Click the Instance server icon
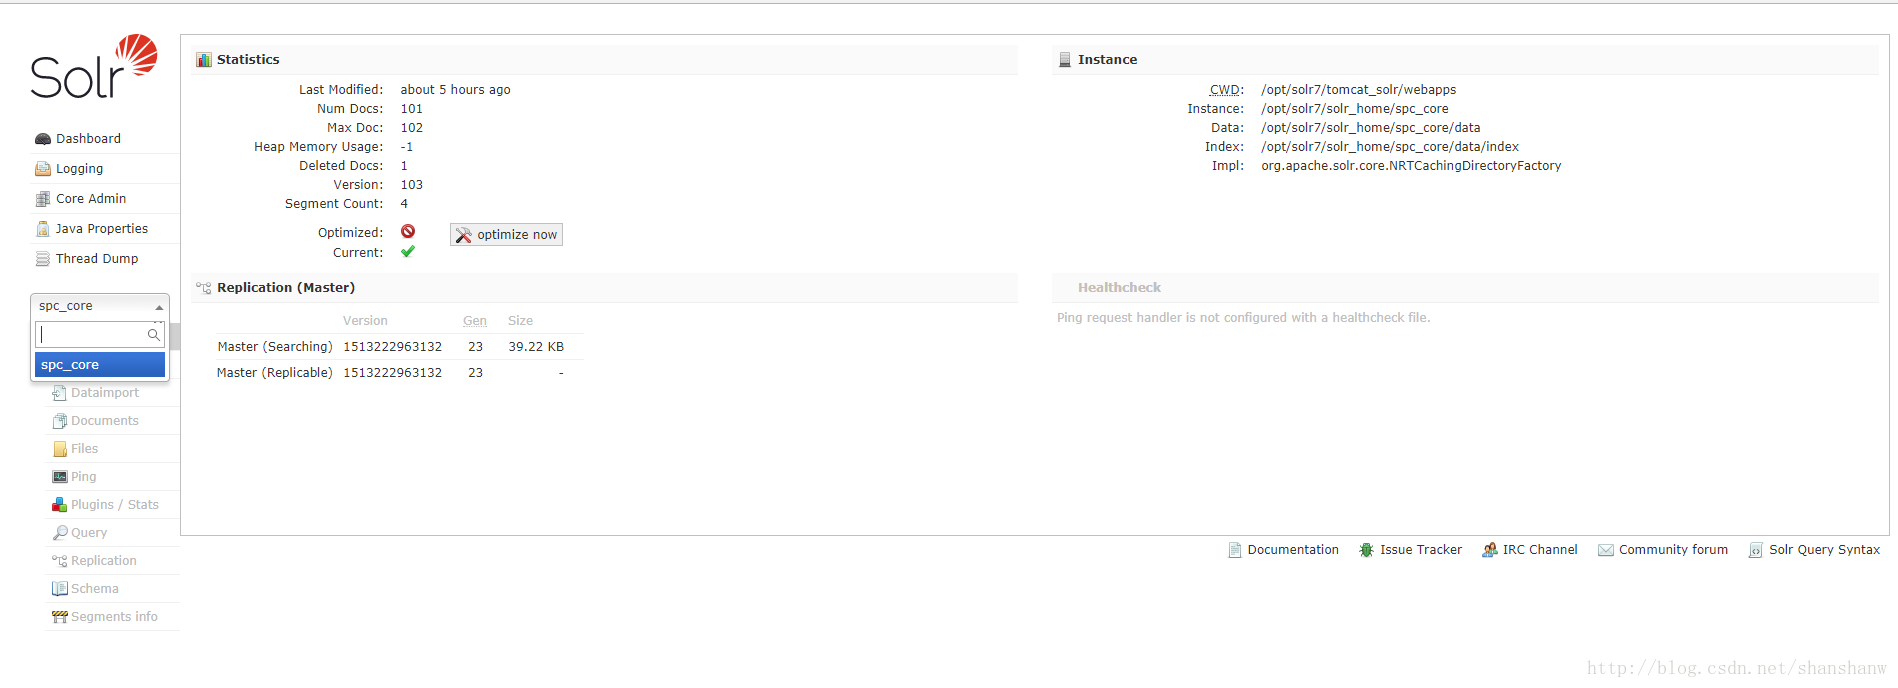Viewport: 1898px width, 688px height. [1065, 60]
